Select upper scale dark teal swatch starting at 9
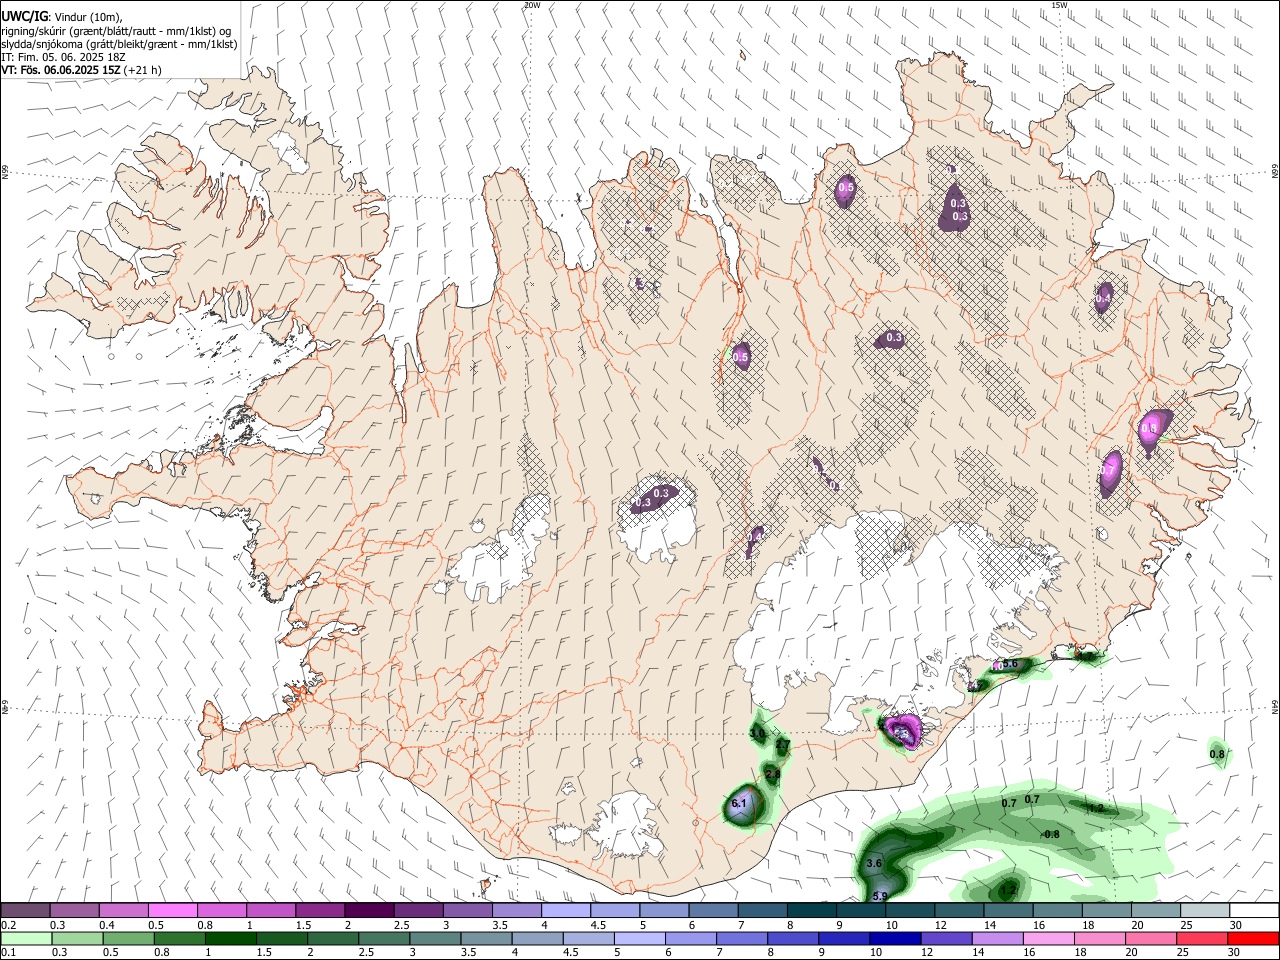 [x=861, y=911]
